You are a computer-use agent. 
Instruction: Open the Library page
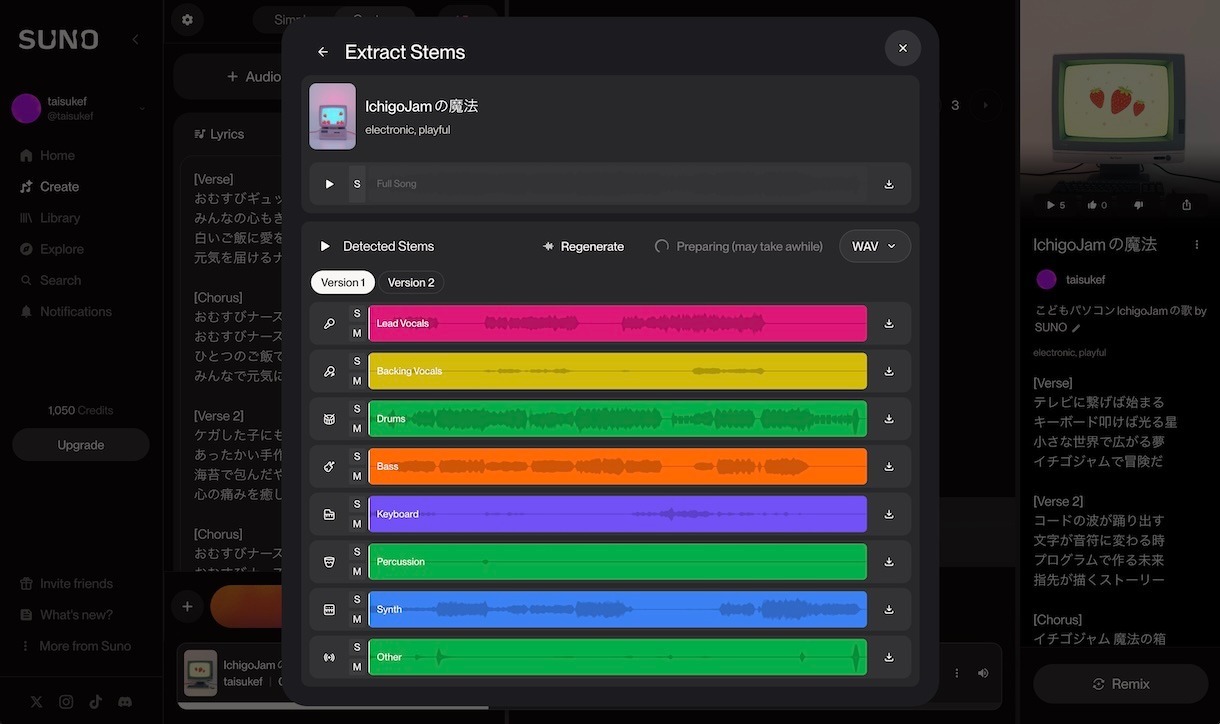pyautogui.click(x=50, y=218)
